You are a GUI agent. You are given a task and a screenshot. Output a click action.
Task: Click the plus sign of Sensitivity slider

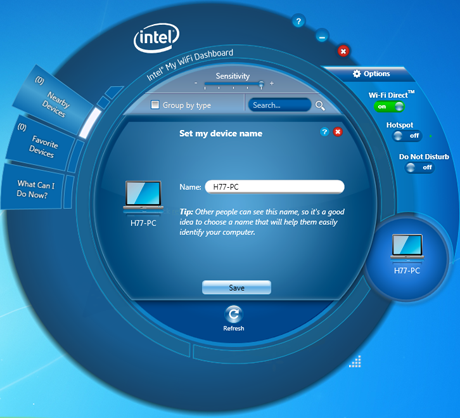272,83
